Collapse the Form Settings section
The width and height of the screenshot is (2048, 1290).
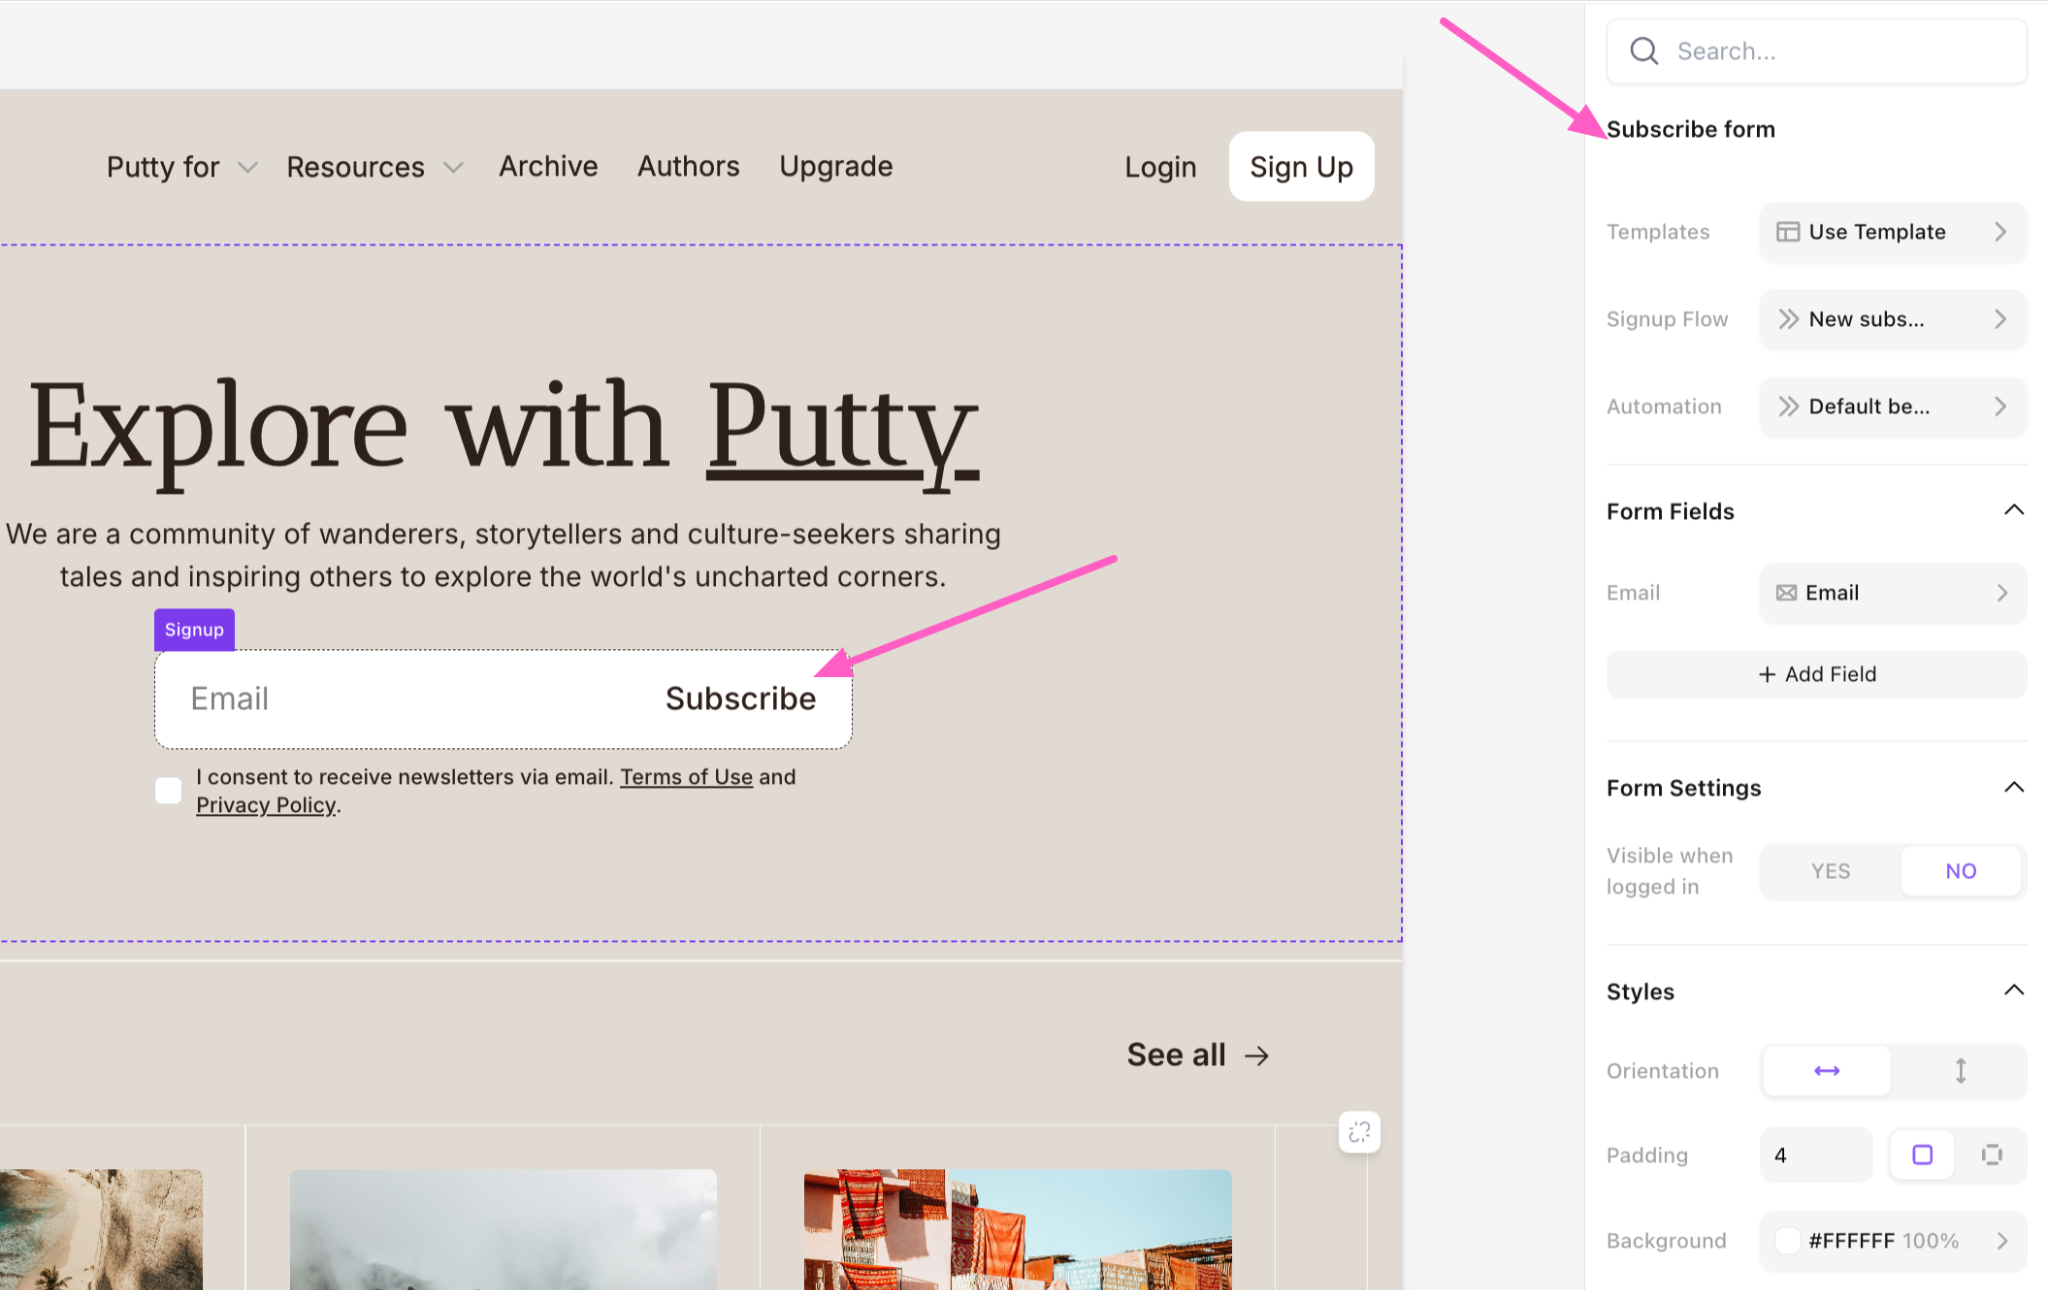2013,788
